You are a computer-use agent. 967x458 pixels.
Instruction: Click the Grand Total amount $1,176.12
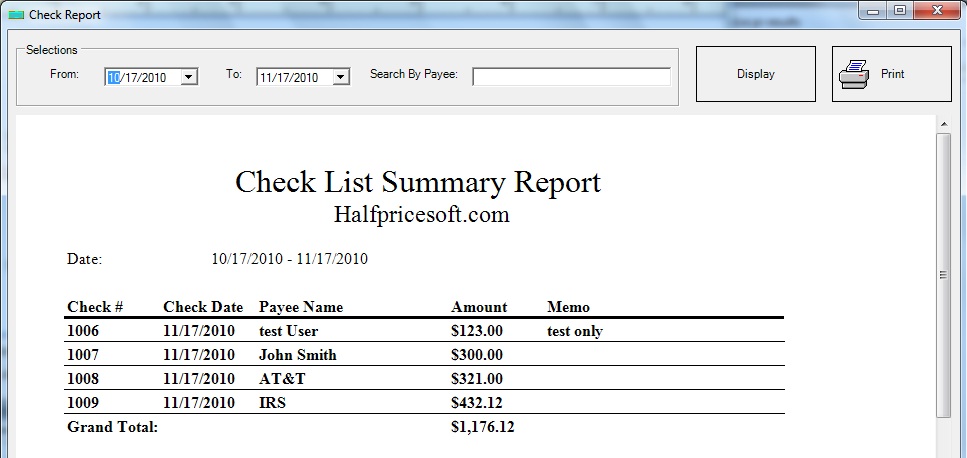click(482, 427)
